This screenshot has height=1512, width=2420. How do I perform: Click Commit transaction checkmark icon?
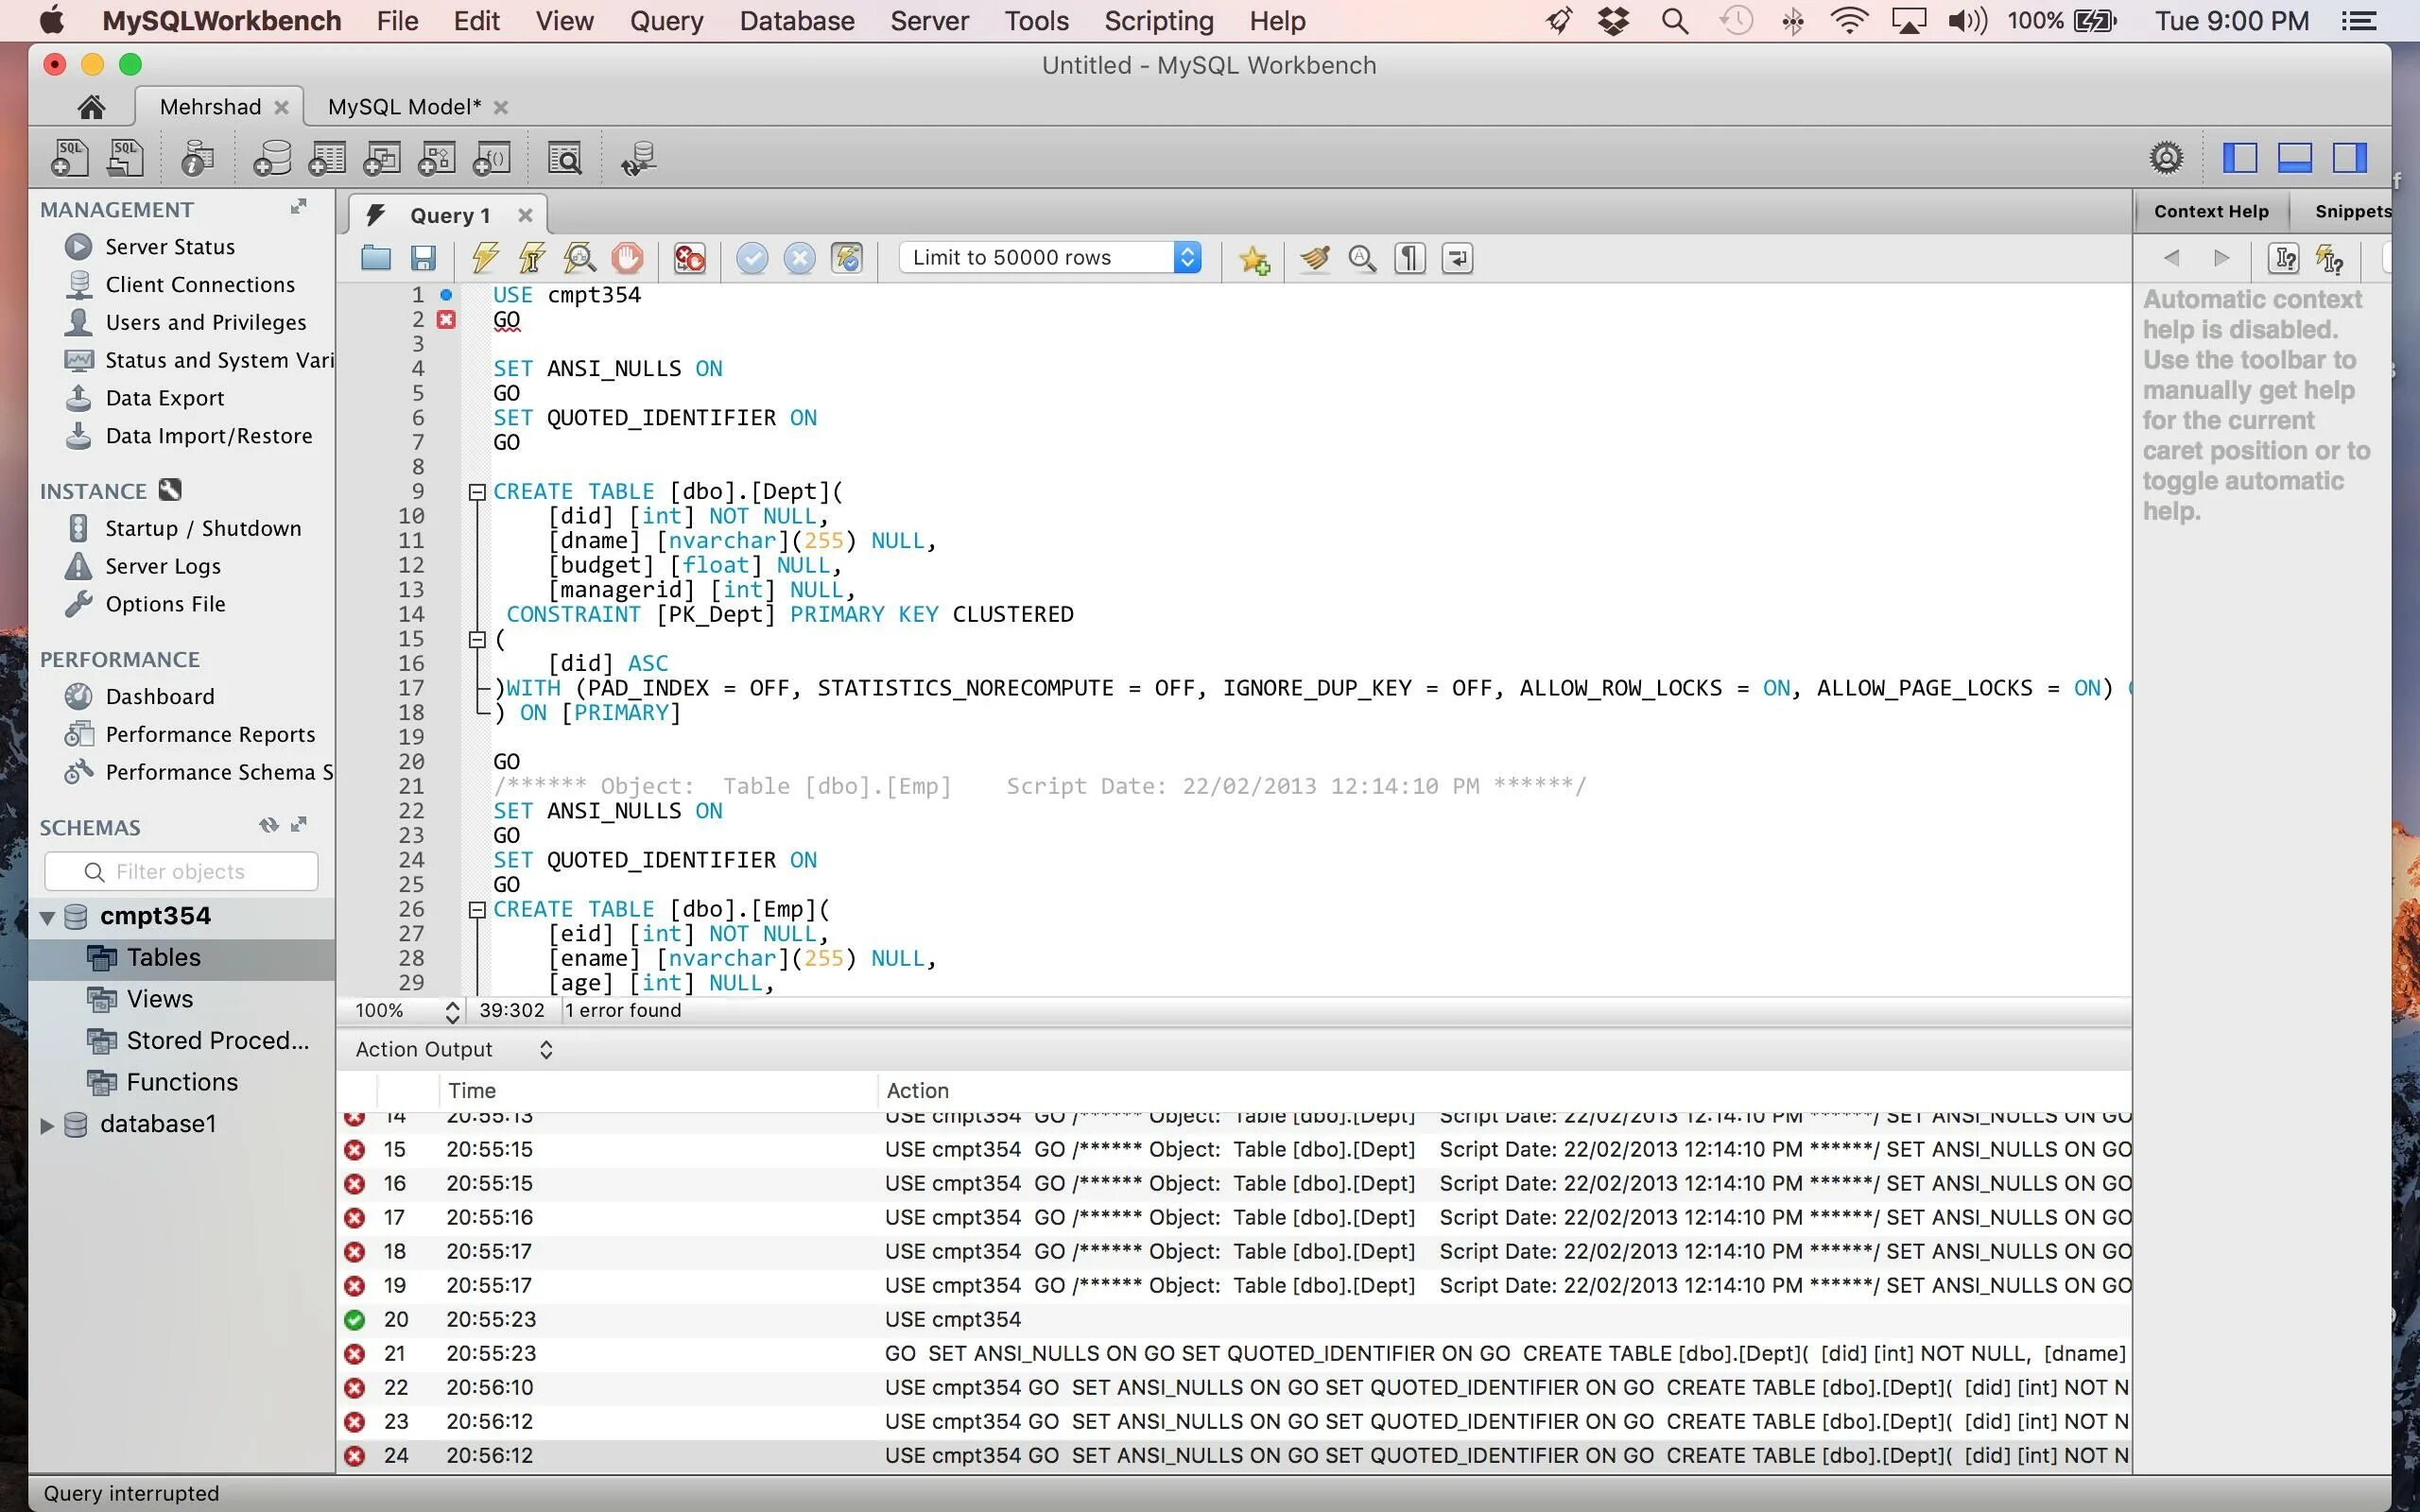click(x=752, y=258)
